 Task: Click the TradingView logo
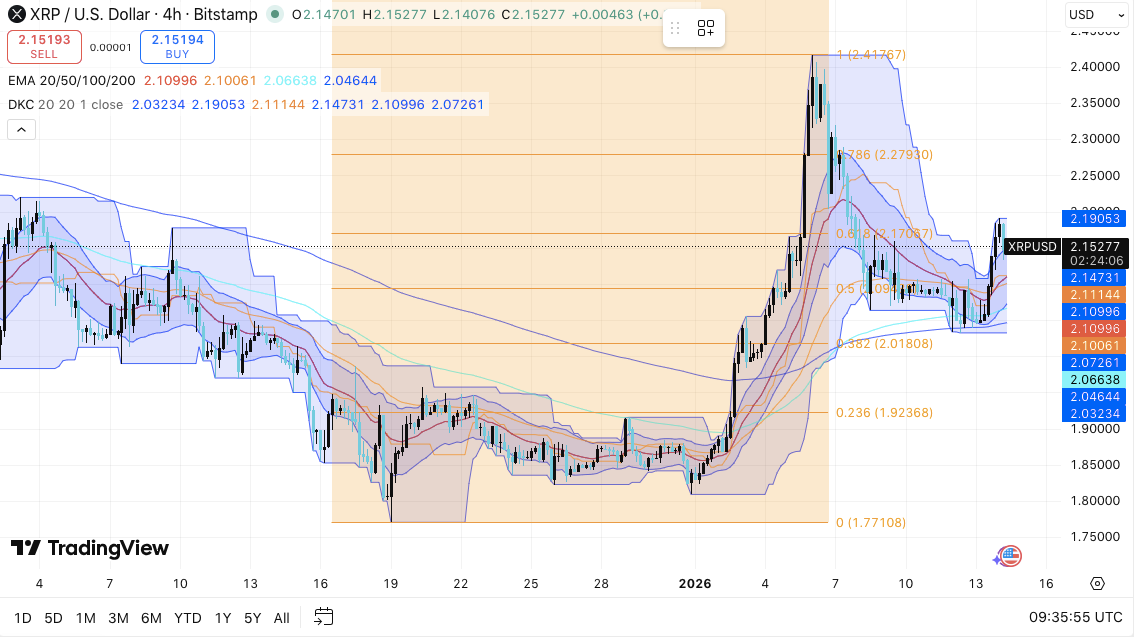pos(90,548)
